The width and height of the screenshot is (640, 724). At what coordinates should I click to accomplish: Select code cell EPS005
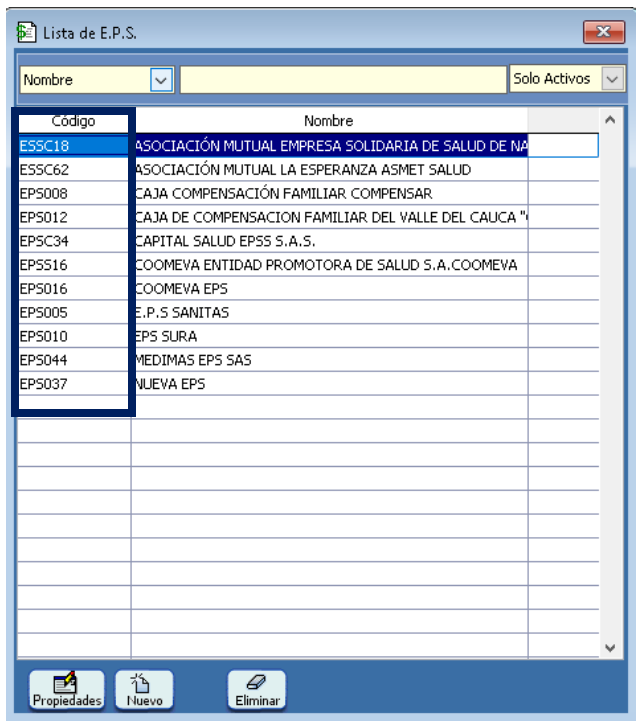(73, 313)
